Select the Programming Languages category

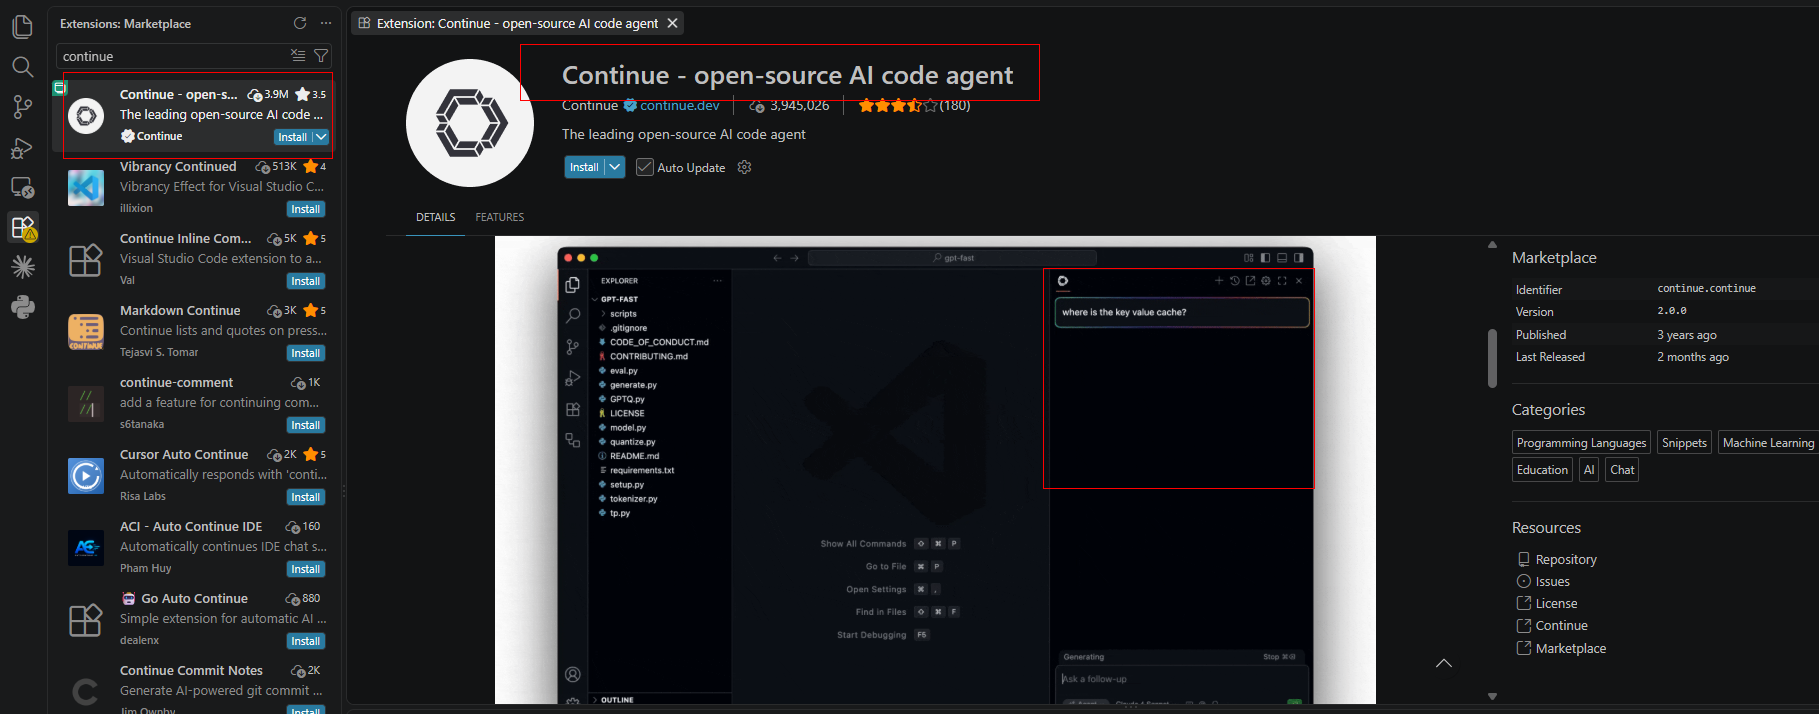coord(1581,443)
